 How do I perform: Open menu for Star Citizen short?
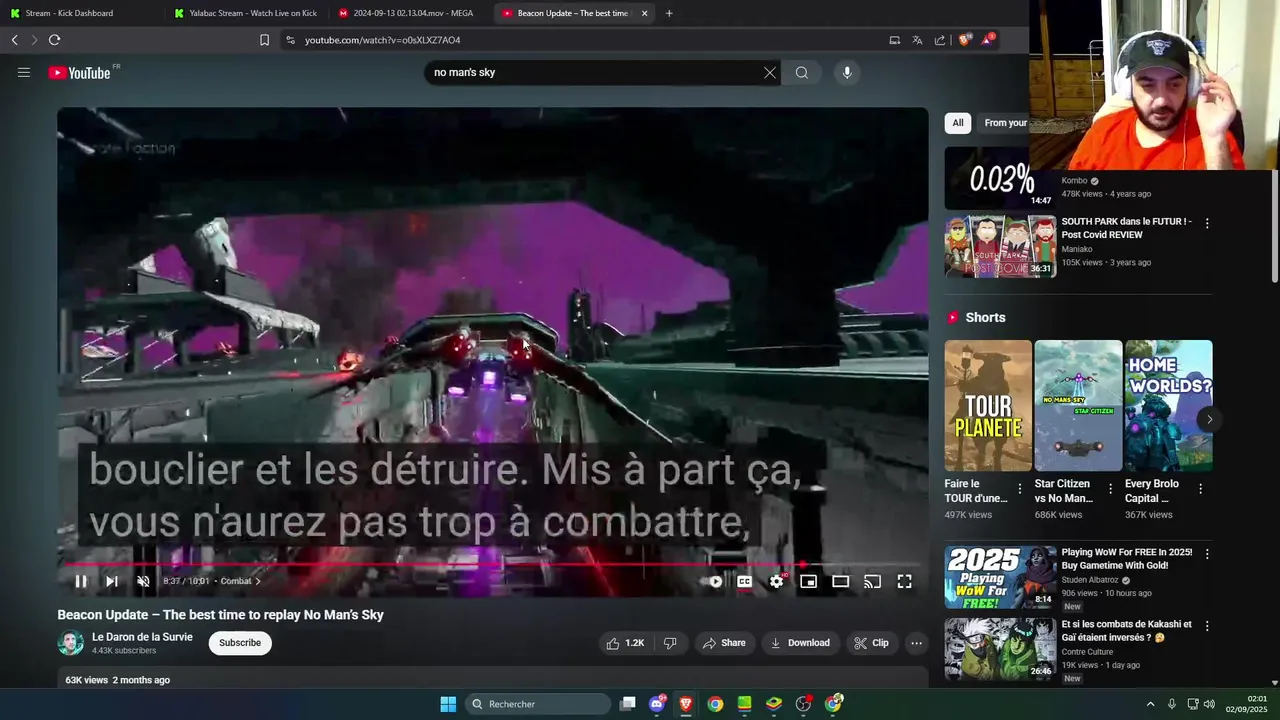tap(1110, 489)
